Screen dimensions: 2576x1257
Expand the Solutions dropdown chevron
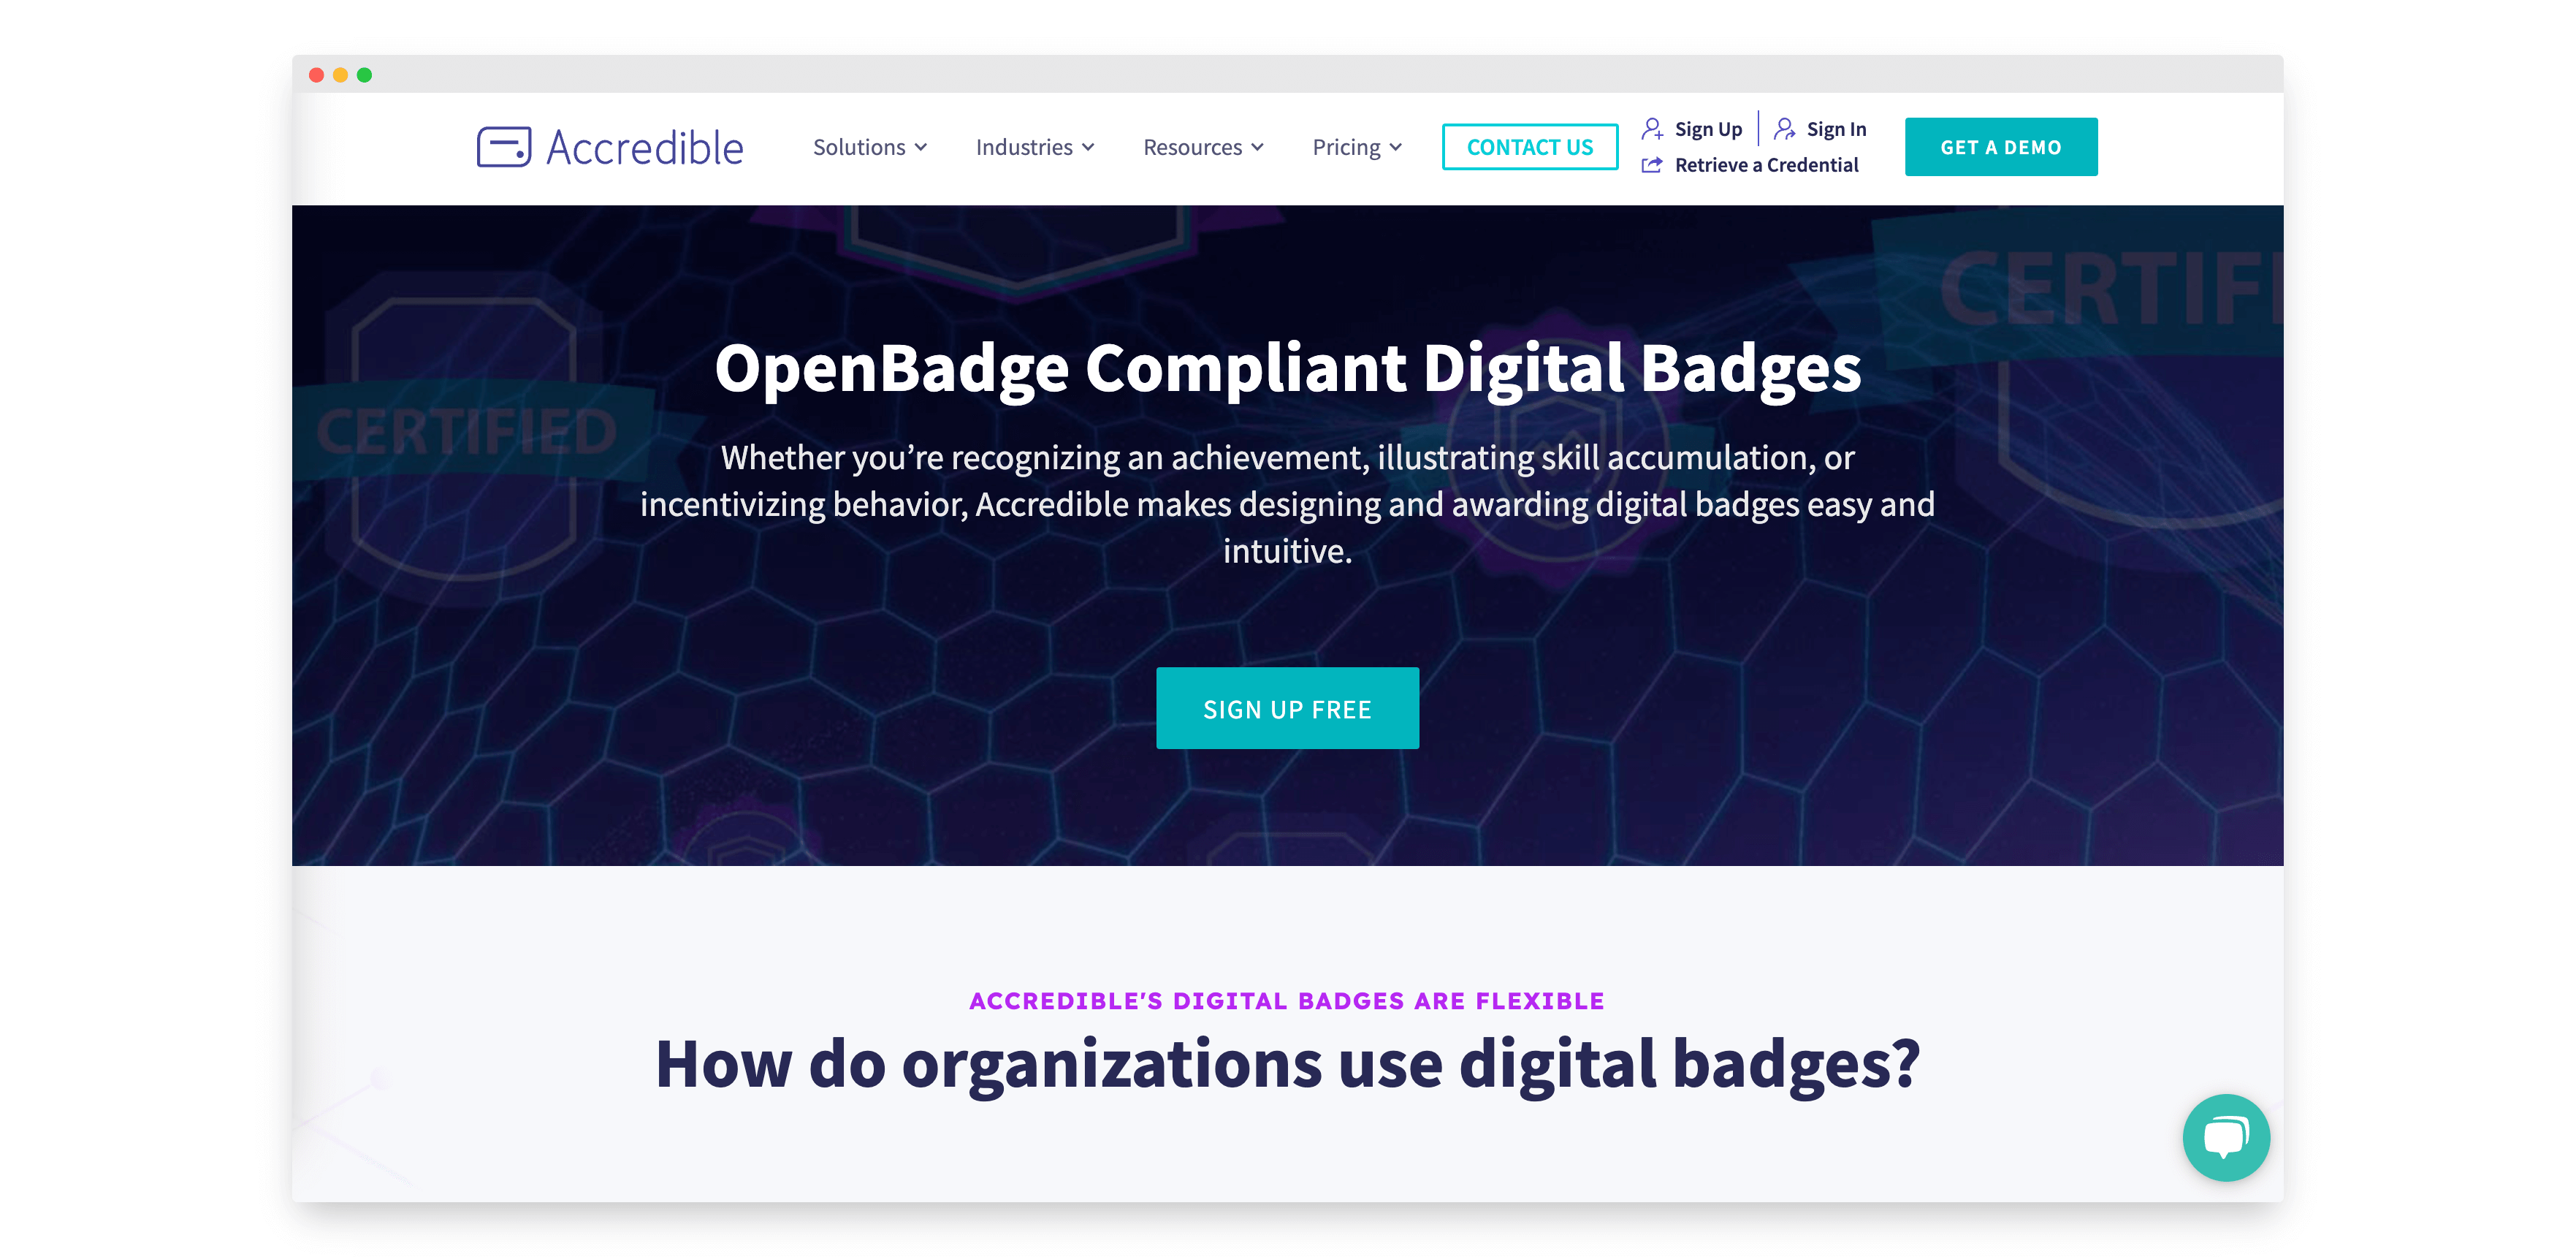(921, 147)
